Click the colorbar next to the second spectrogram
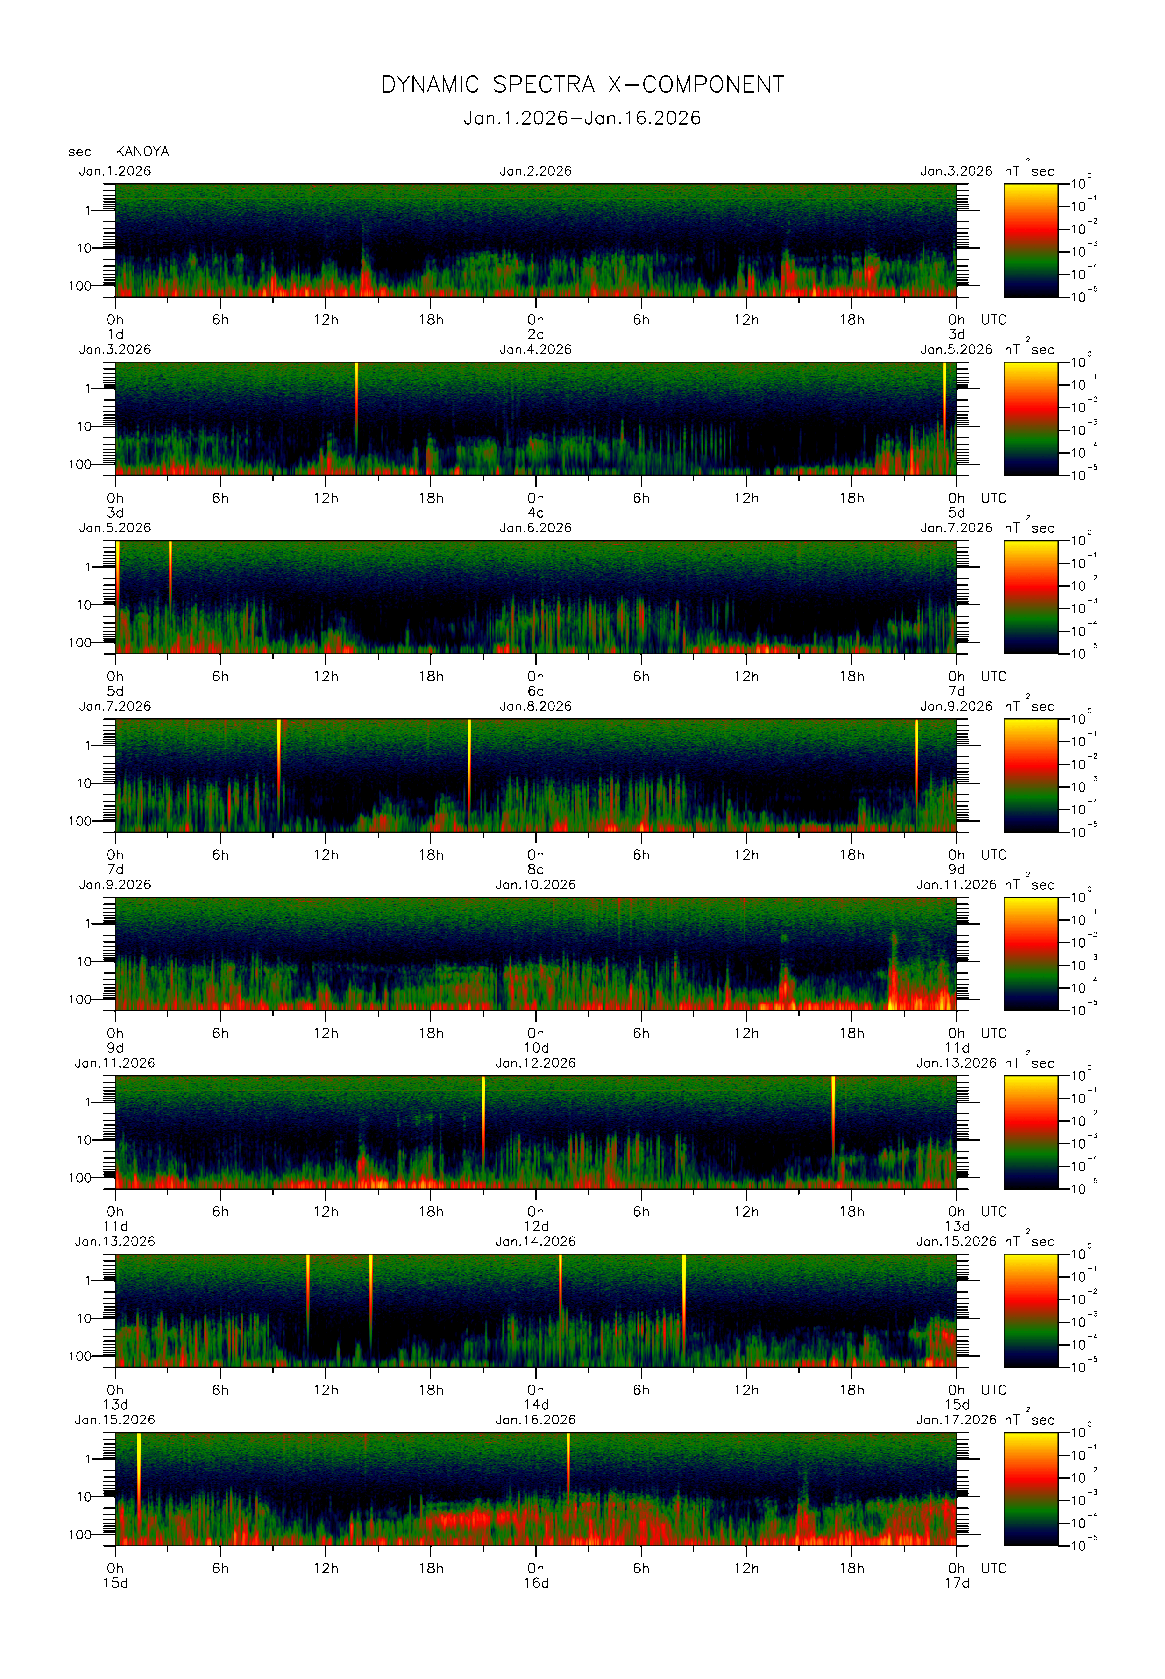Image resolution: width=1165 pixels, height=1679 pixels. point(1030,418)
